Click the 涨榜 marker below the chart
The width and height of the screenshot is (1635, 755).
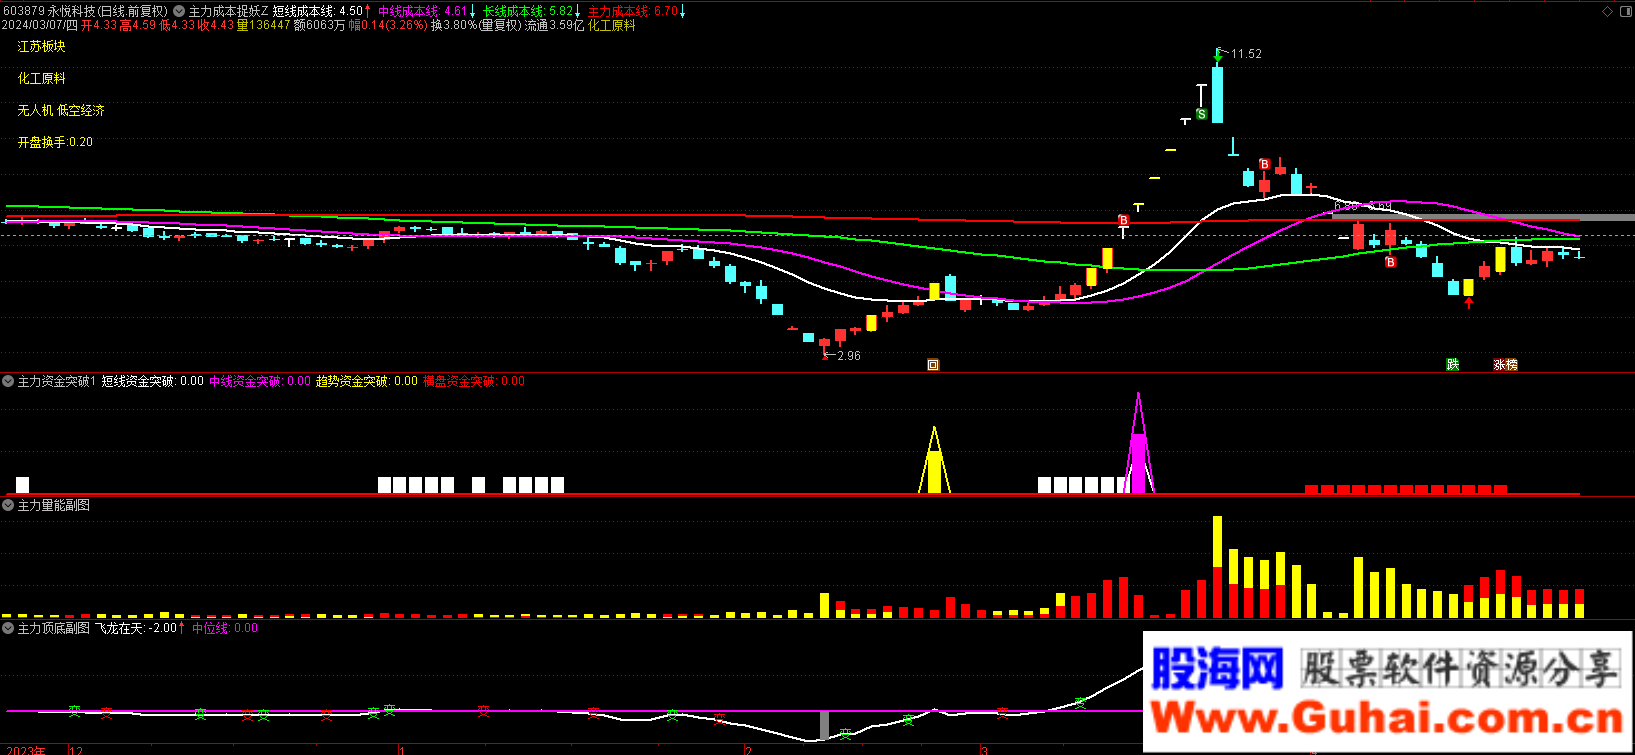(1505, 365)
